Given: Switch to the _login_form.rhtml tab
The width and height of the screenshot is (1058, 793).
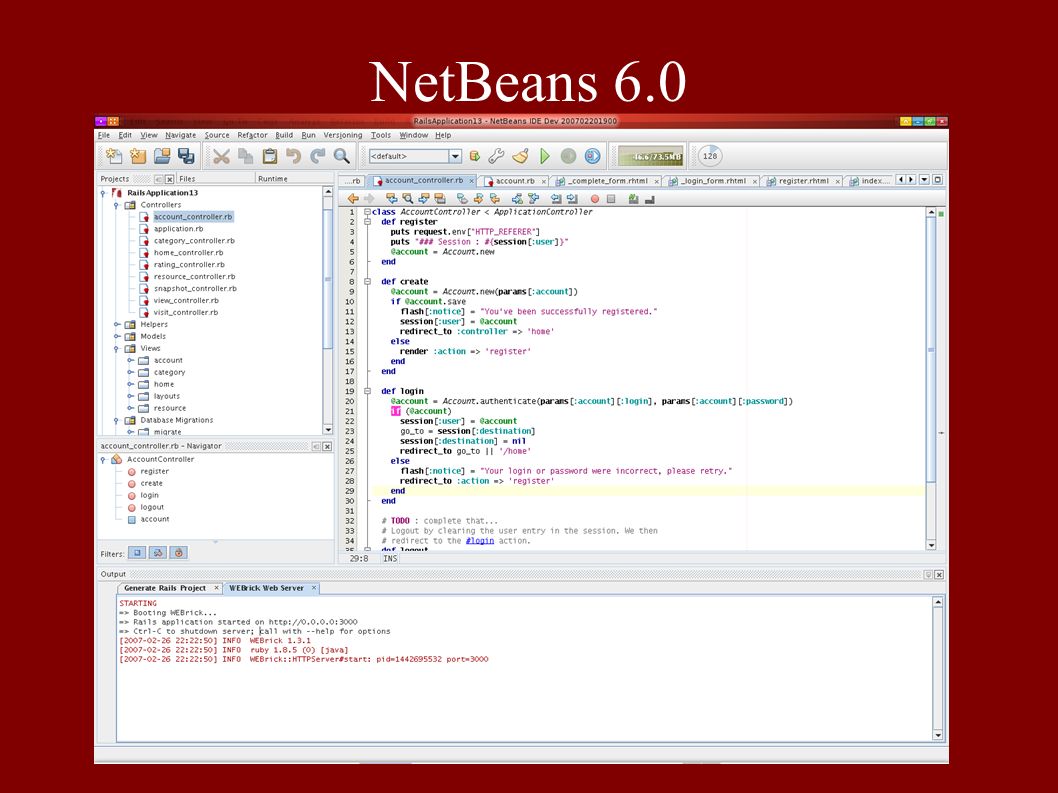Looking at the screenshot, I should [713, 181].
